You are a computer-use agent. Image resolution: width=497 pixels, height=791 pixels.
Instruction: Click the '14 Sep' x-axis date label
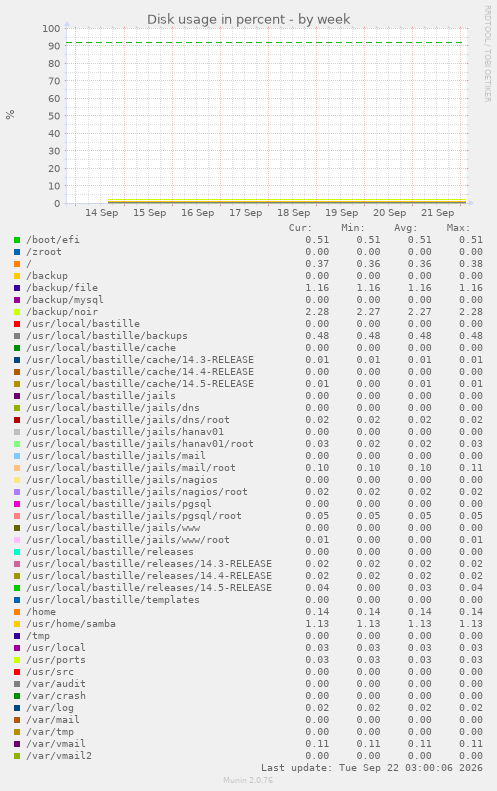[x=101, y=212]
